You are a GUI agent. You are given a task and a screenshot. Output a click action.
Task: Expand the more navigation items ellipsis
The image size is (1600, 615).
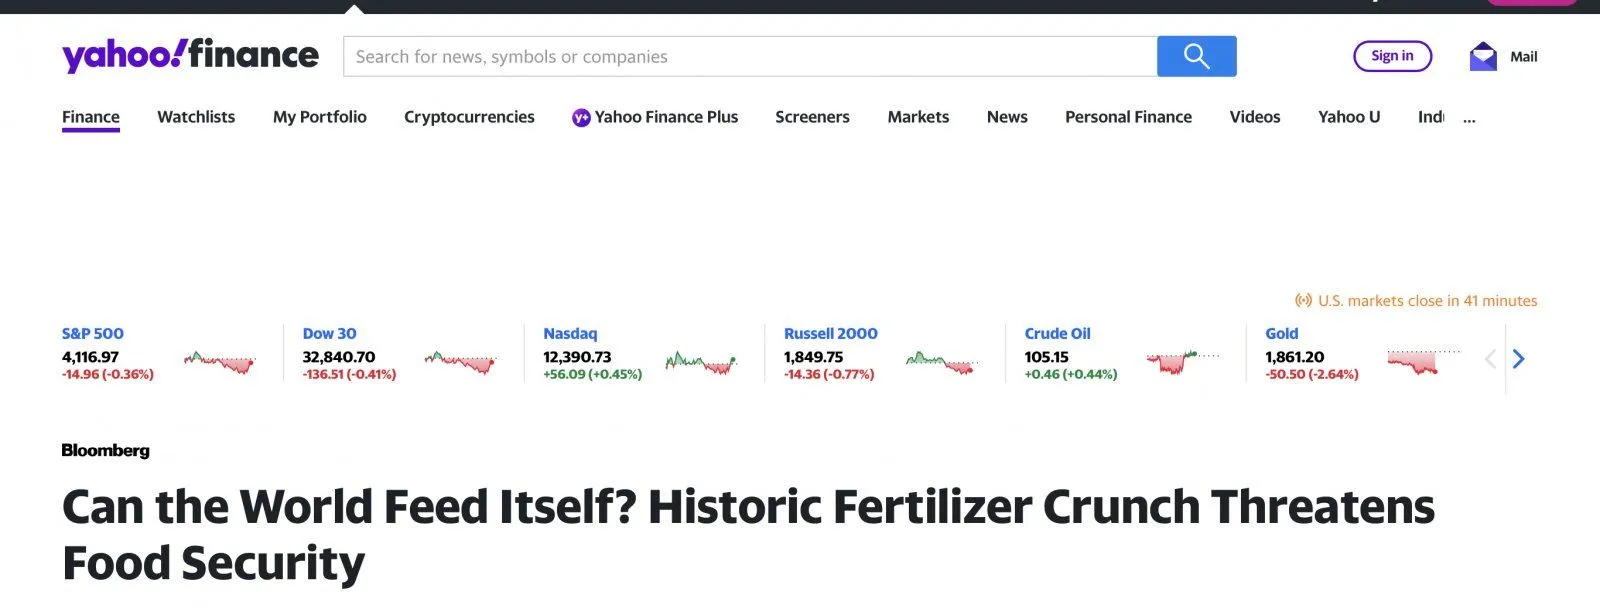point(1469,118)
